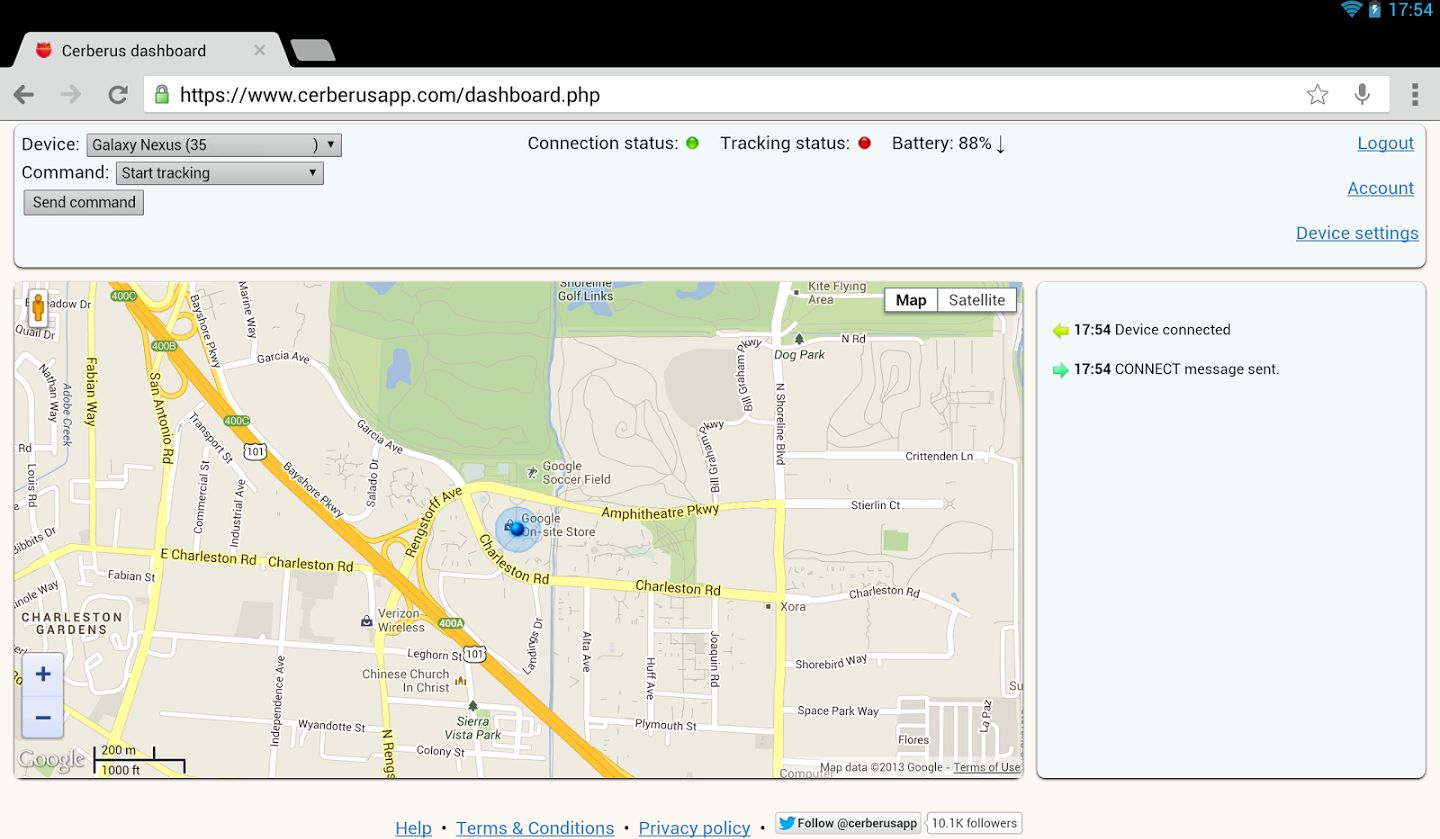The image size is (1440, 839).
Task: Click the green padlock security icon
Action: point(161,95)
